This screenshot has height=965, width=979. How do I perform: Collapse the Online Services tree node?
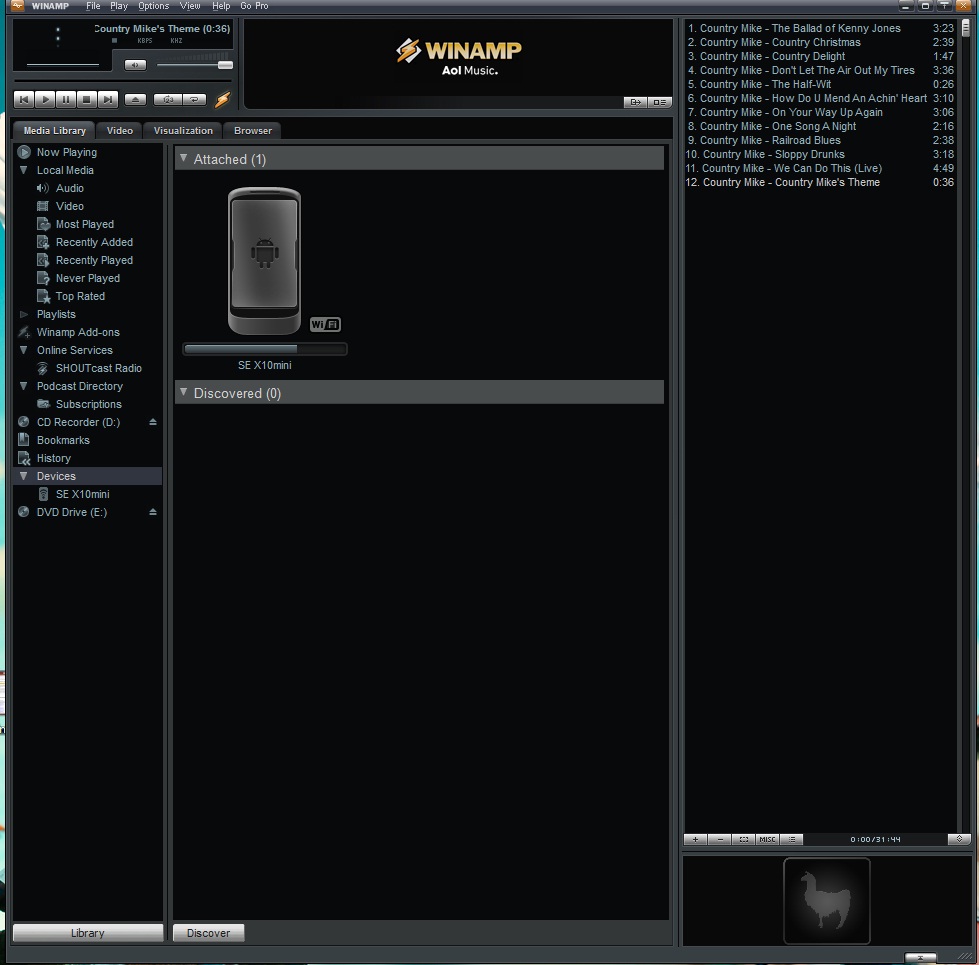[x=24, y=350]
